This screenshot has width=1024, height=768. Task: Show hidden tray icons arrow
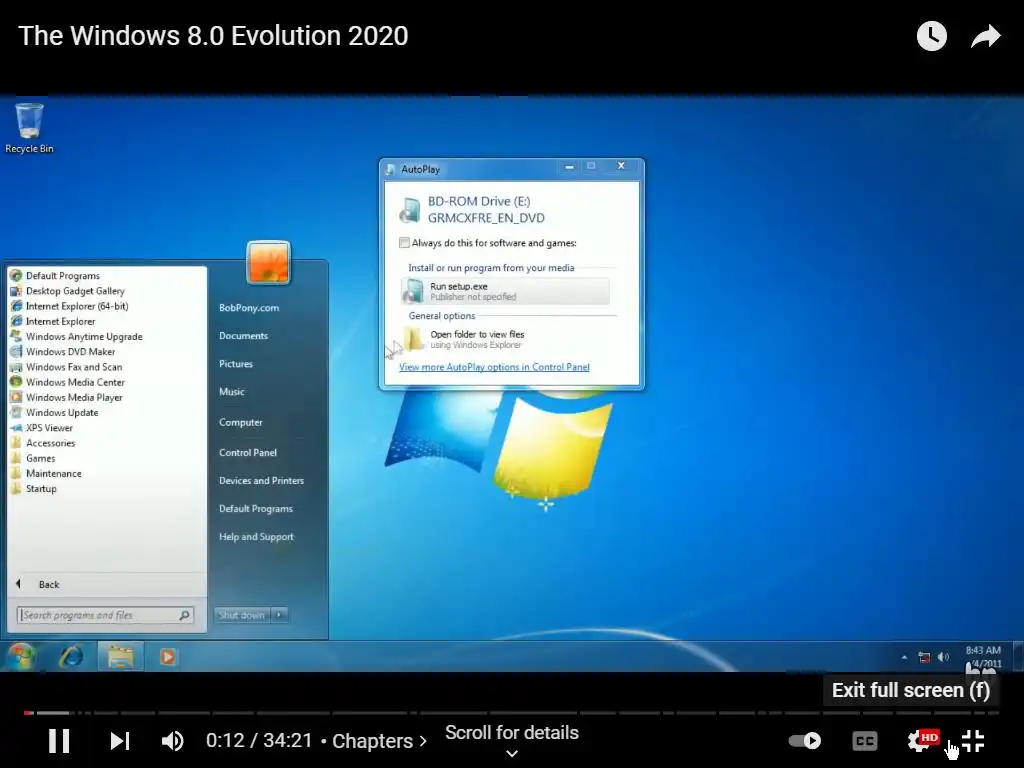click(904, 657)
